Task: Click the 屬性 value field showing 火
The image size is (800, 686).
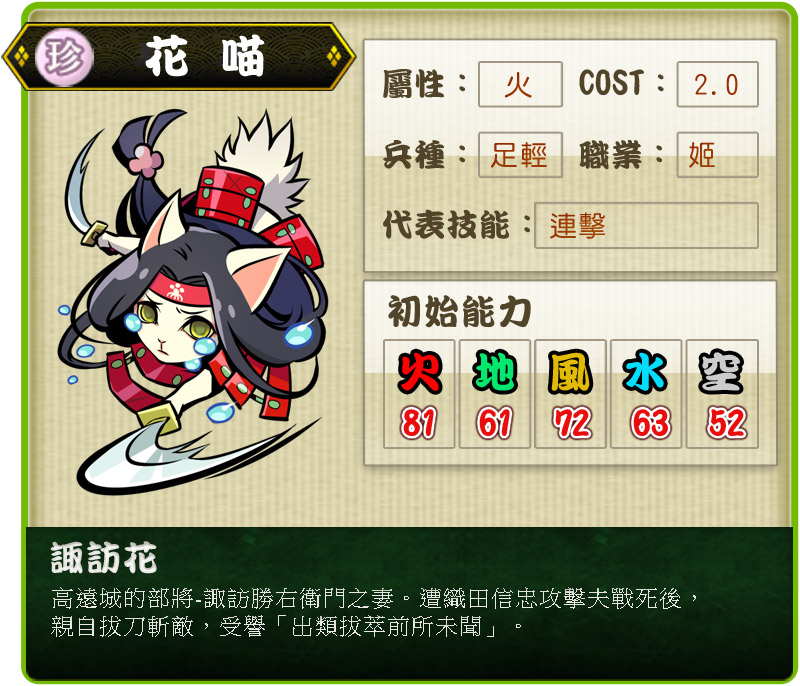Action: [520, 85]
